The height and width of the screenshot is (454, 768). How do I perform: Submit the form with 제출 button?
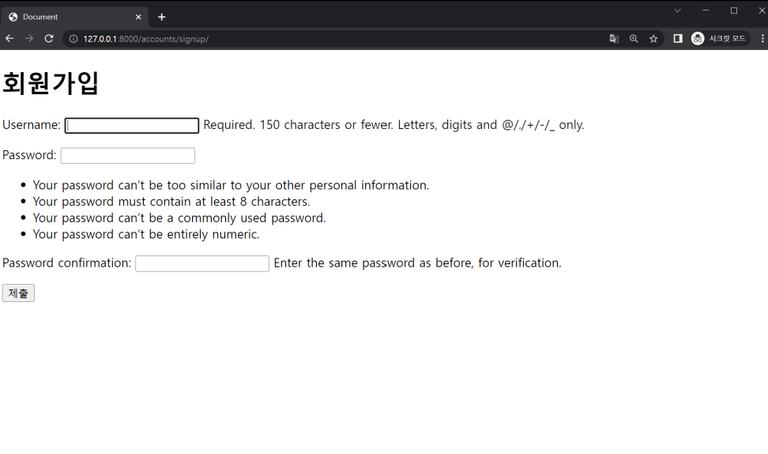18,293
